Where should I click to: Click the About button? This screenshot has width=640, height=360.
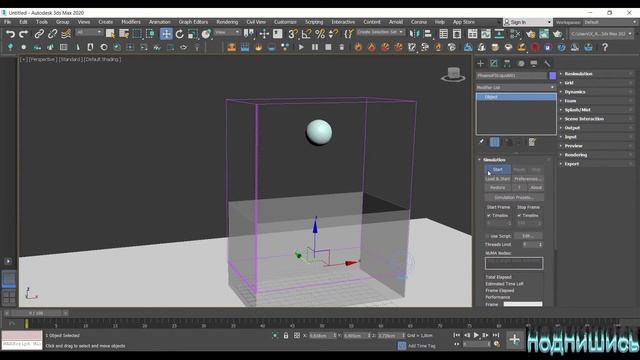[536, 188]
